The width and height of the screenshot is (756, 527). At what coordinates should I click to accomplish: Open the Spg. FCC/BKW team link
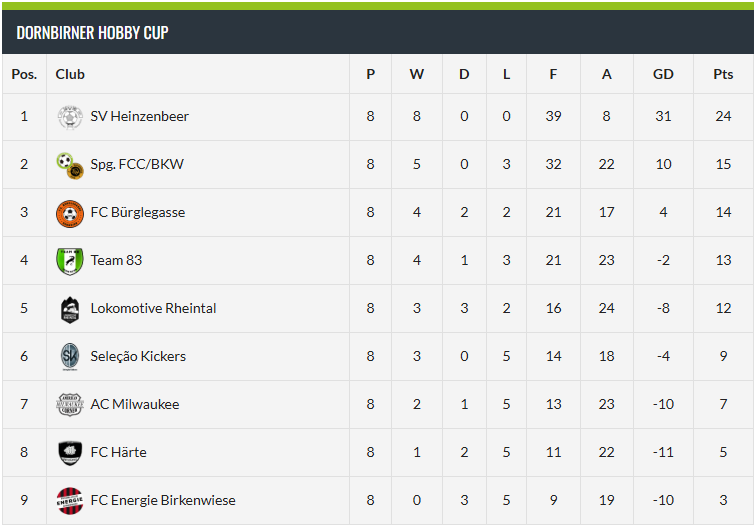coord(137,165)
